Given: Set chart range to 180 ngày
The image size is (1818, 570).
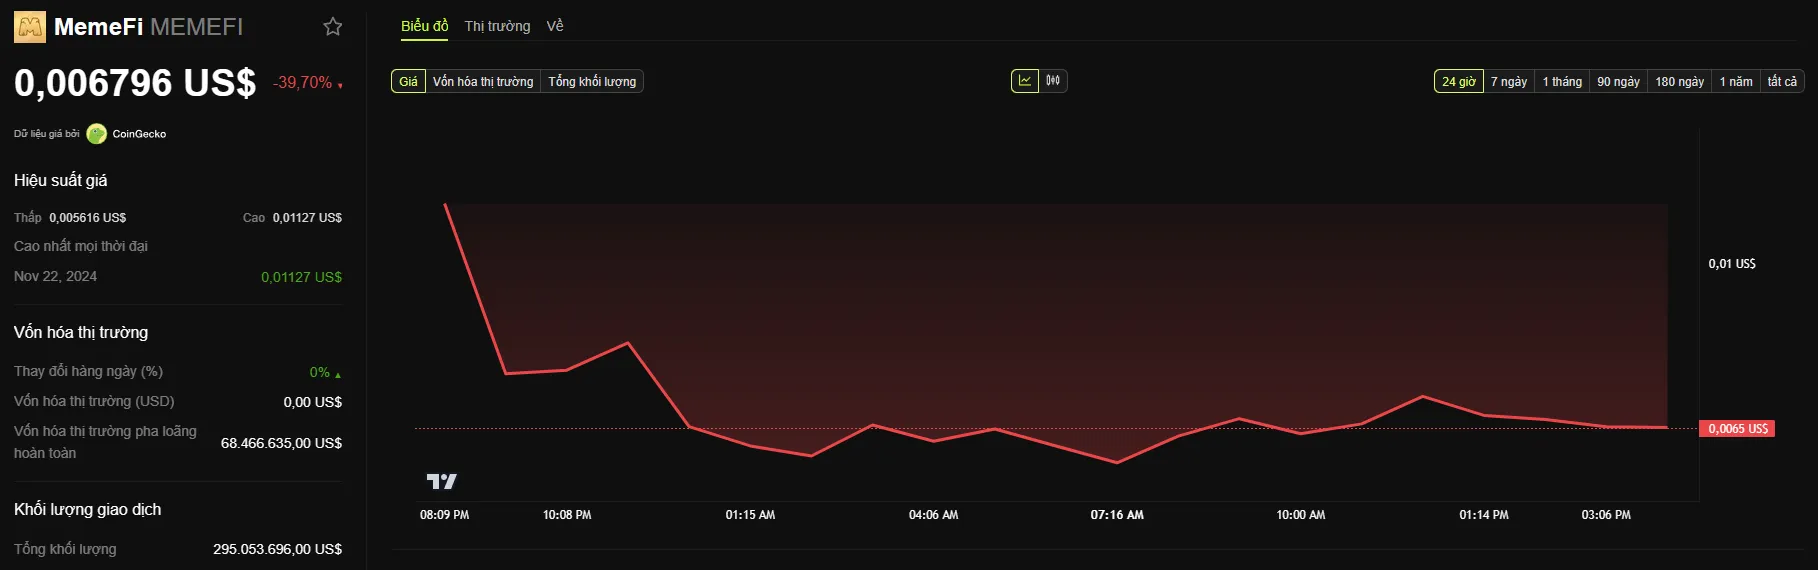Looking at the screenshot, I should point(1679,82).
